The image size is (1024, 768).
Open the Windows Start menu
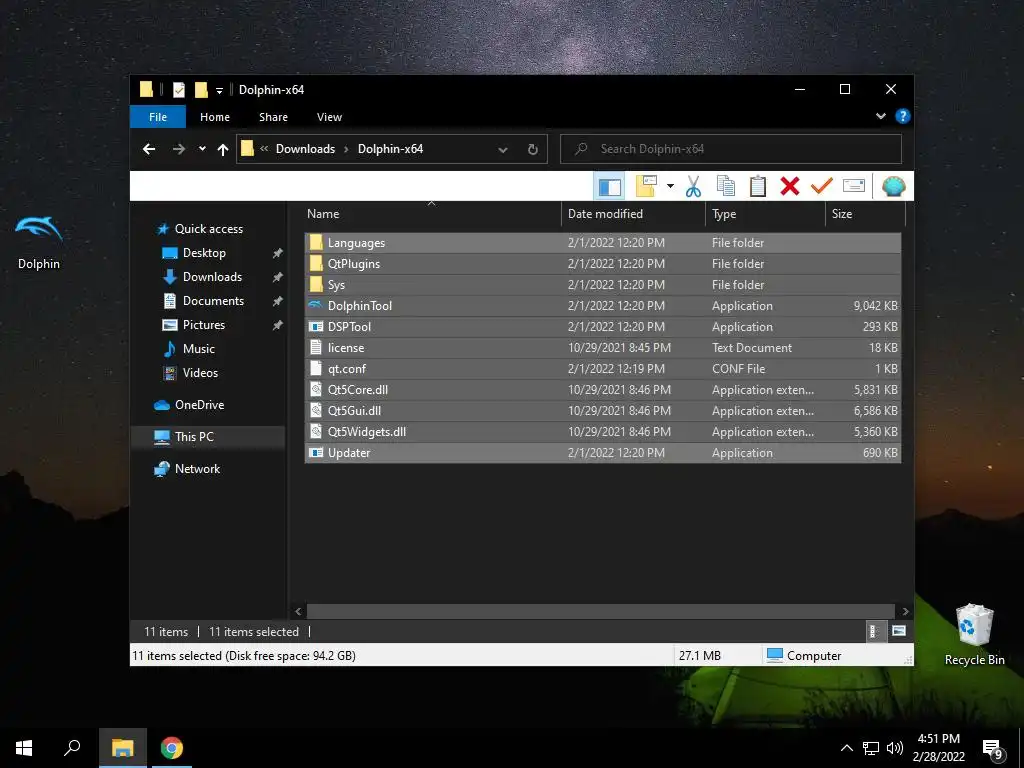click(24, 748)
